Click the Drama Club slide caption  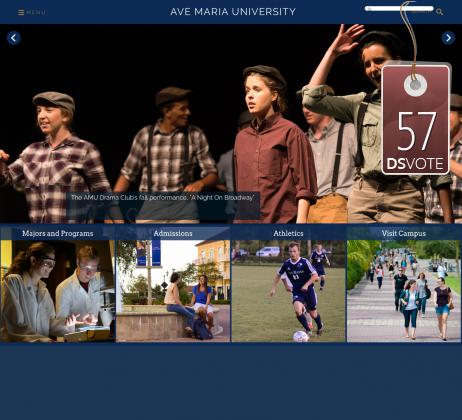[x=163, y=198]
